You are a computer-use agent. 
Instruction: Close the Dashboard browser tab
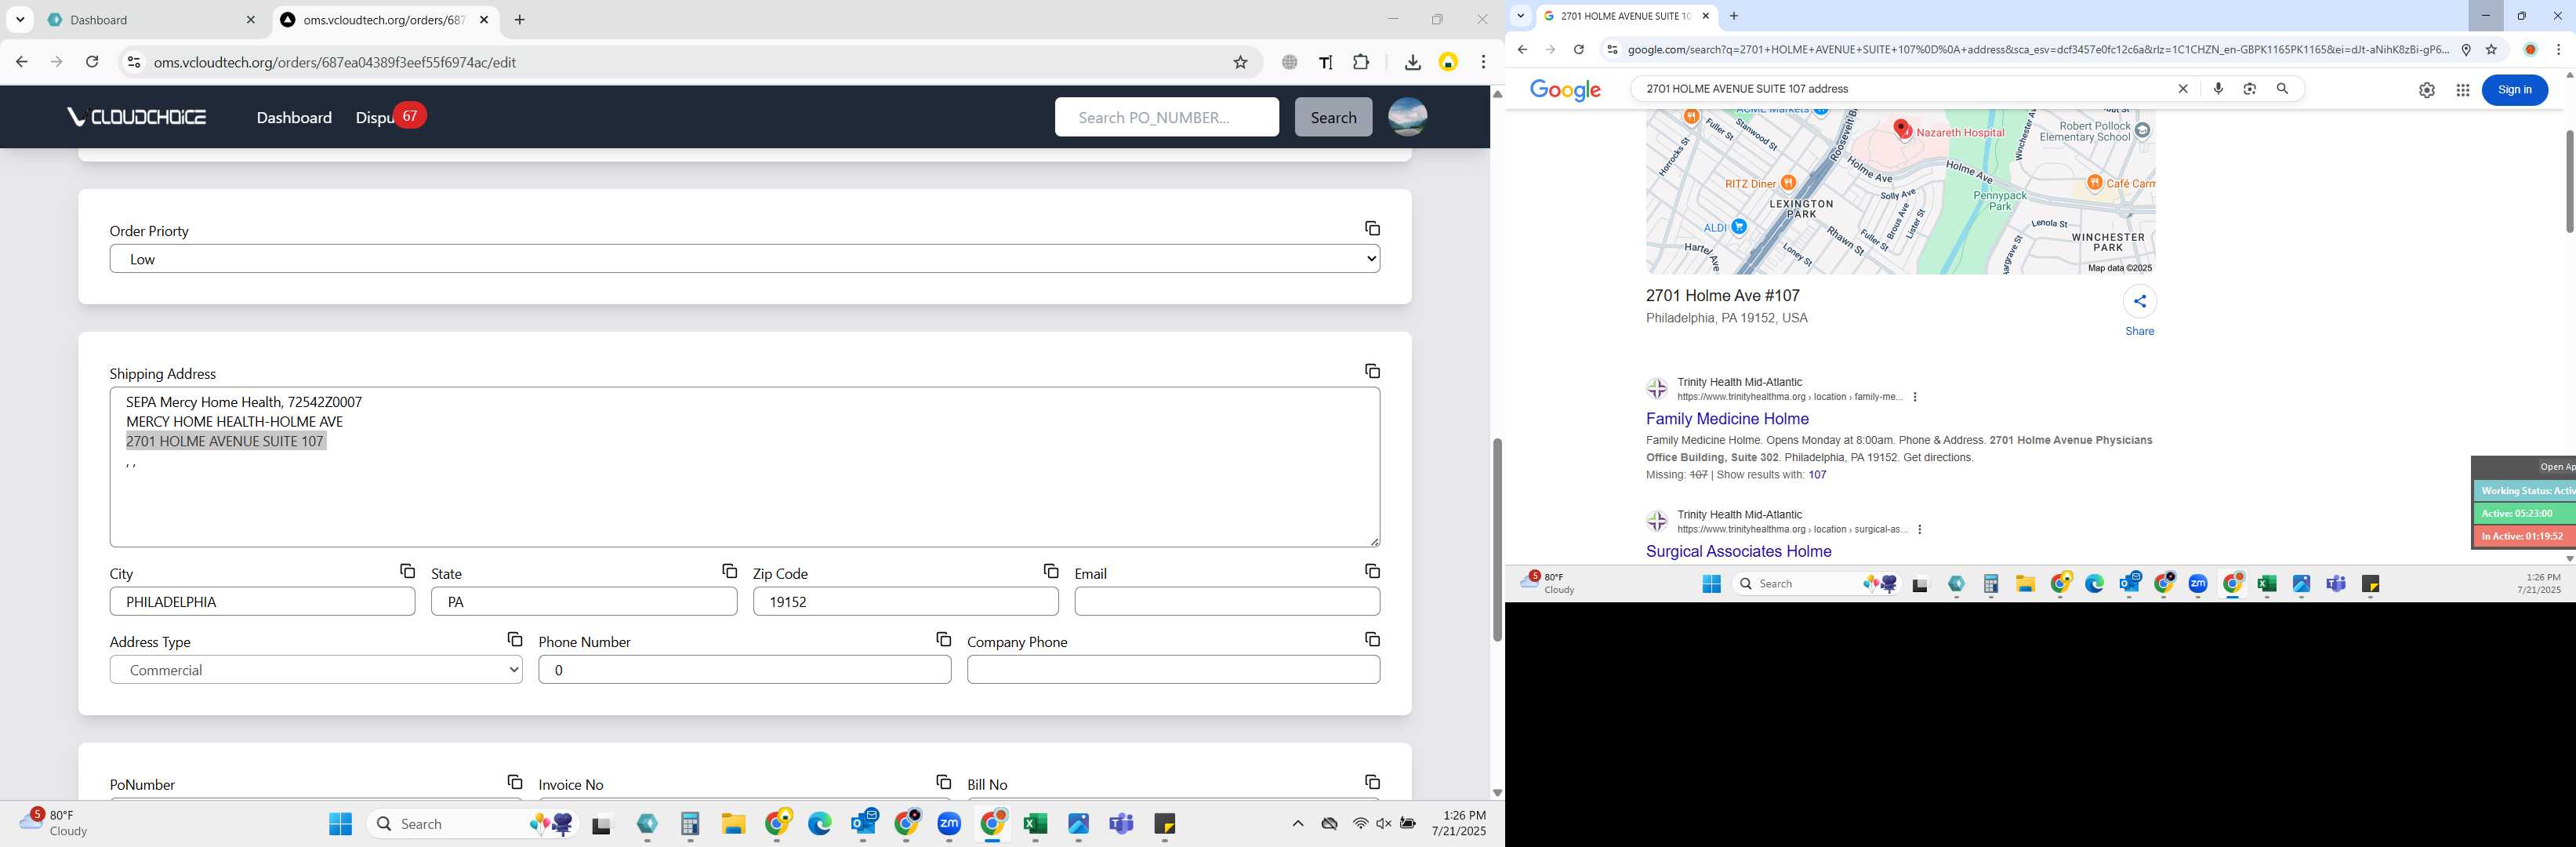pyautogui.click(x=250, y=20)
